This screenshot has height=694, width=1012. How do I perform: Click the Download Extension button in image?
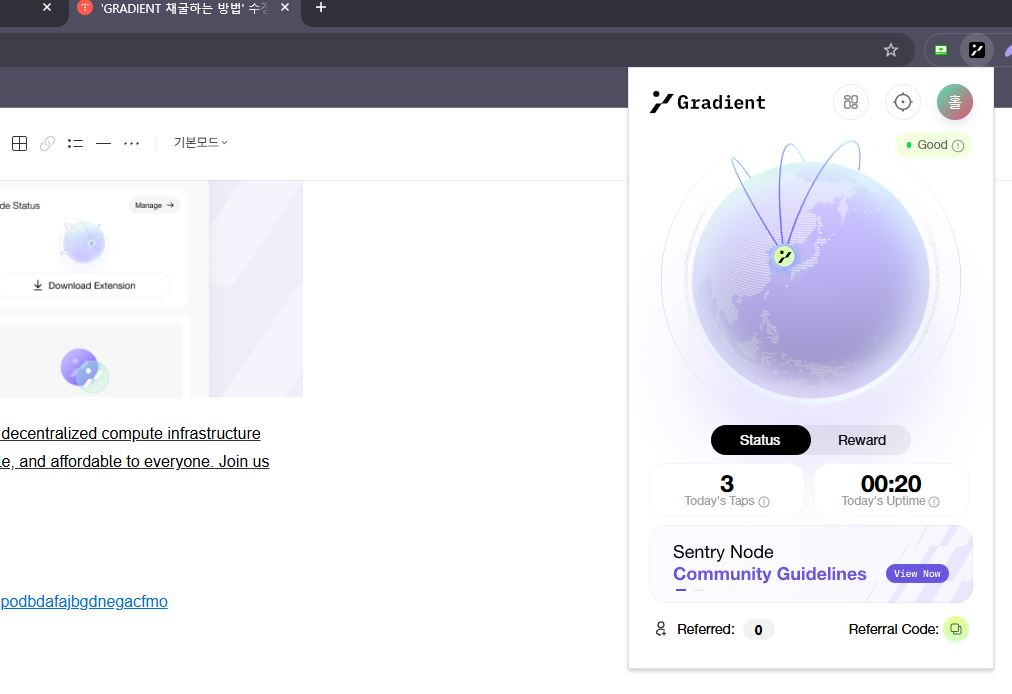click(x=85, y=285)
